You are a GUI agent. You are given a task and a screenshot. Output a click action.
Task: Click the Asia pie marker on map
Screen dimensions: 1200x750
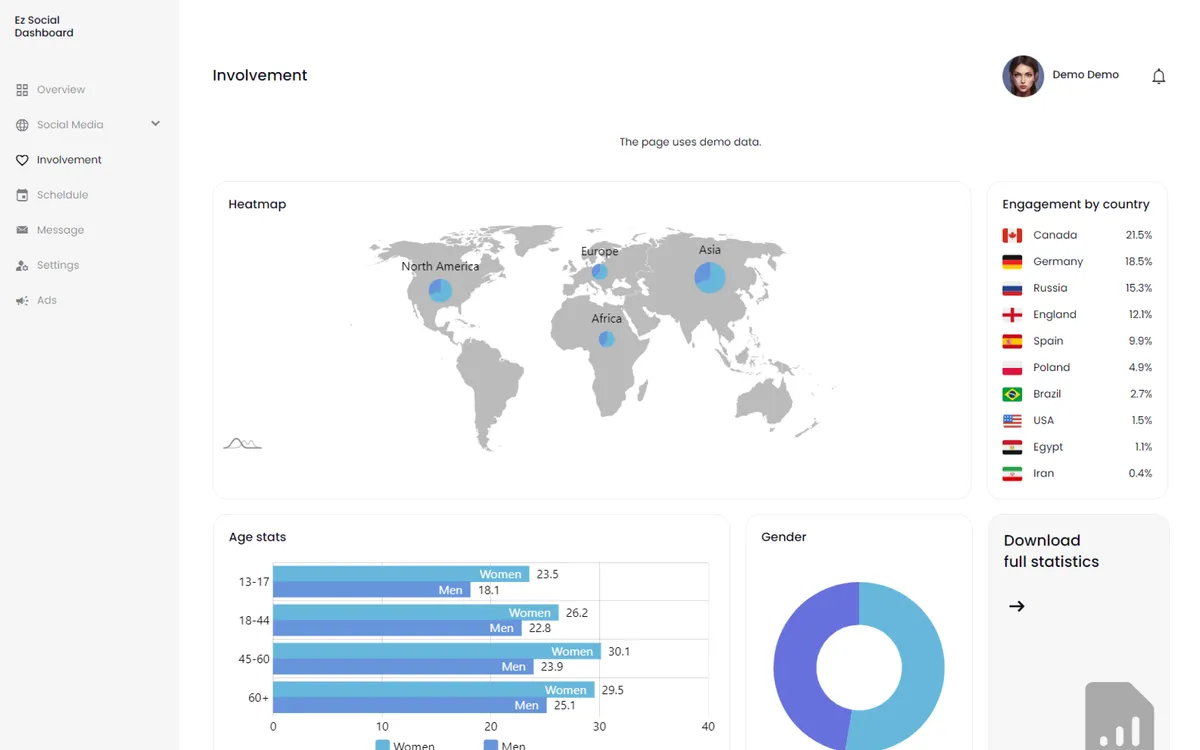point(710,277)
